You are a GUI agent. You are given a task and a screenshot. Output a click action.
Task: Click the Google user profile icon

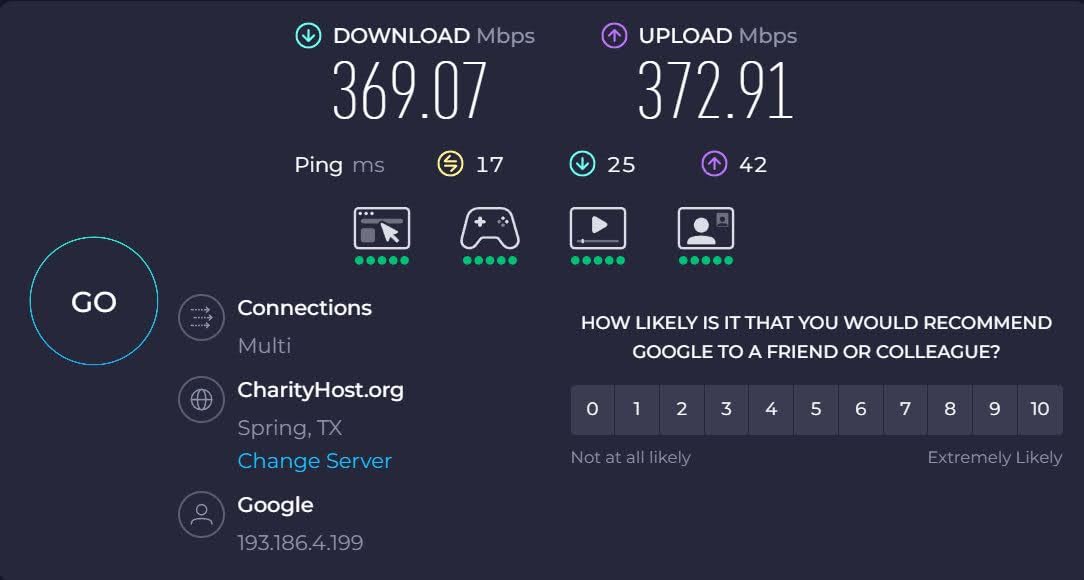pyautogui.click(x=201, y=514)
